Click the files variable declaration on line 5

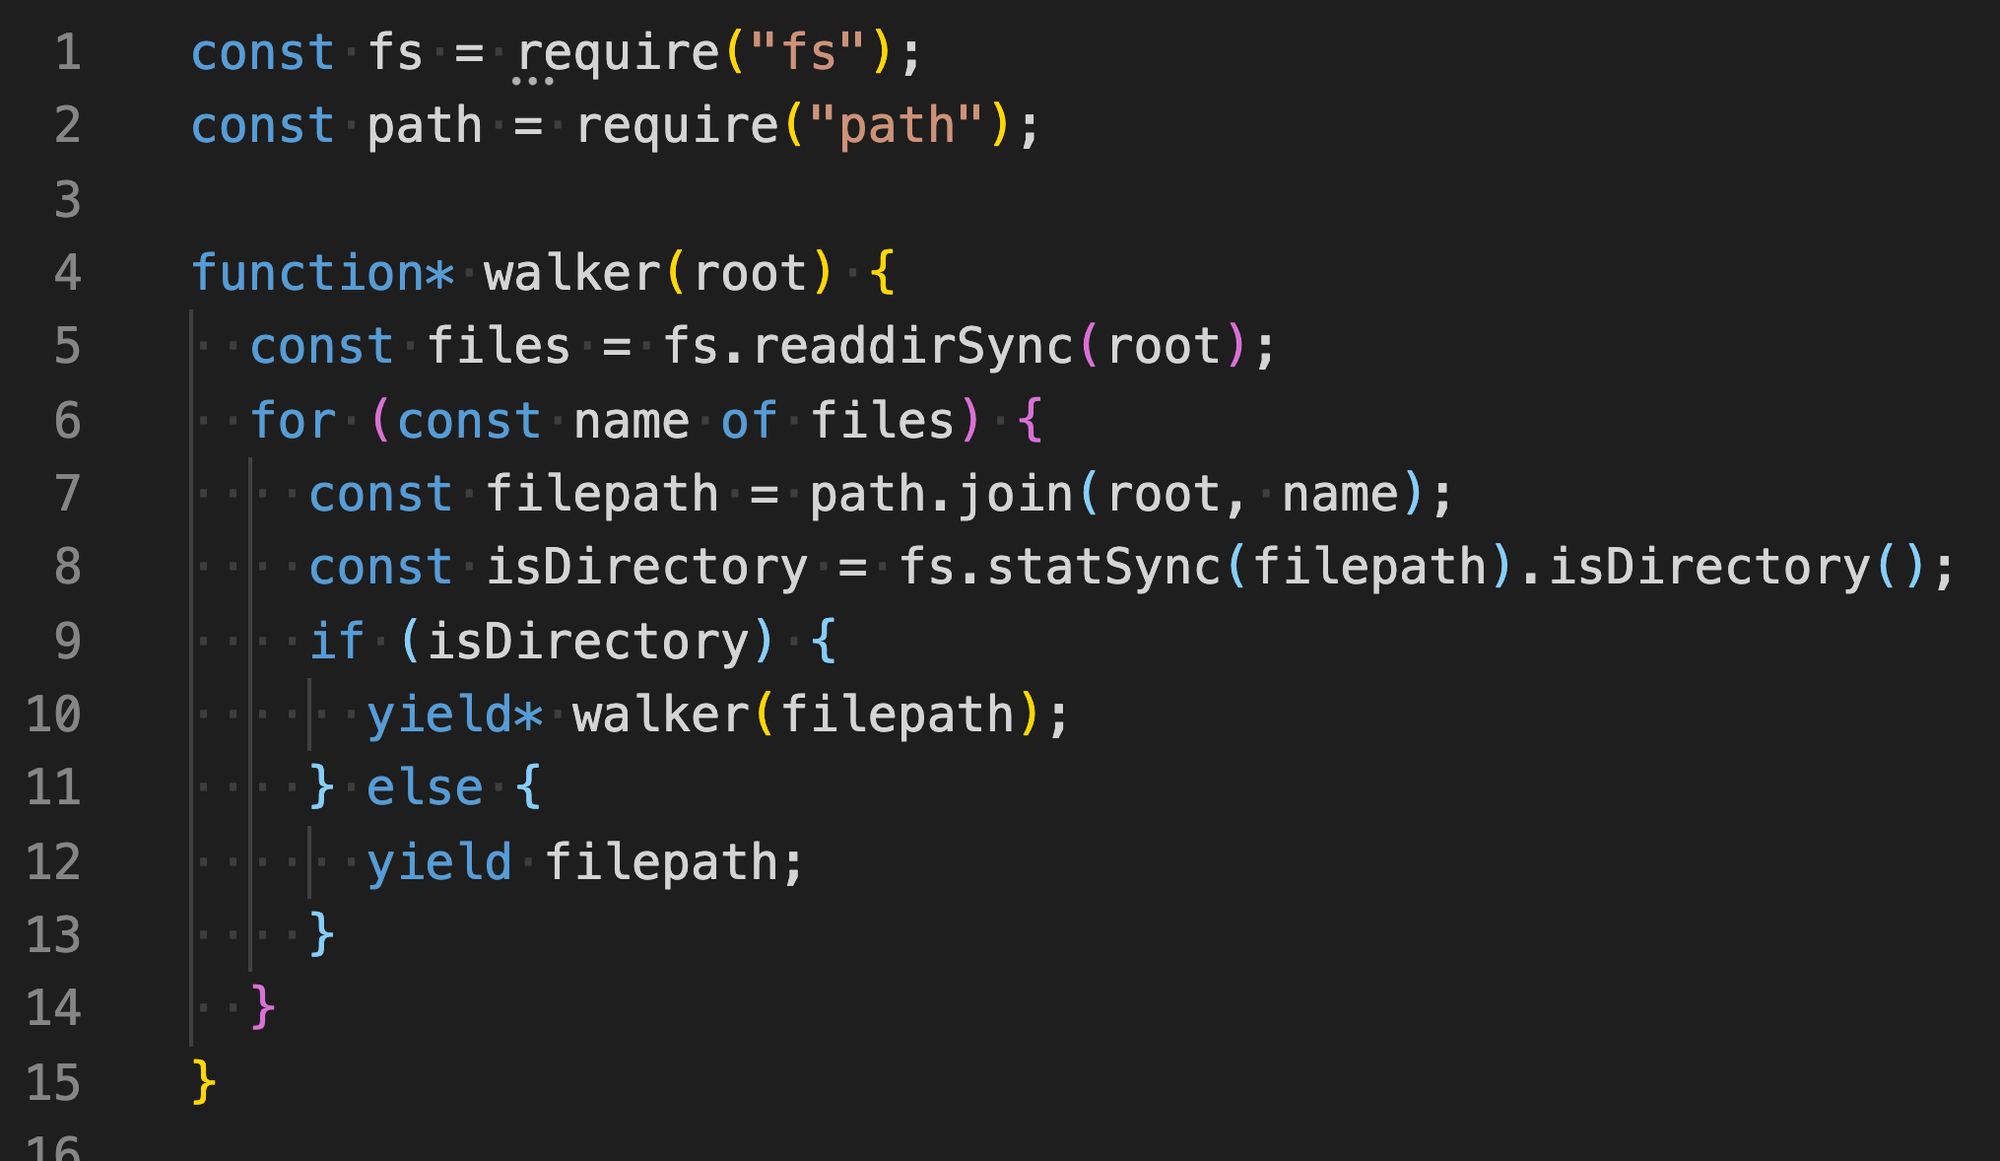point(499,346)
